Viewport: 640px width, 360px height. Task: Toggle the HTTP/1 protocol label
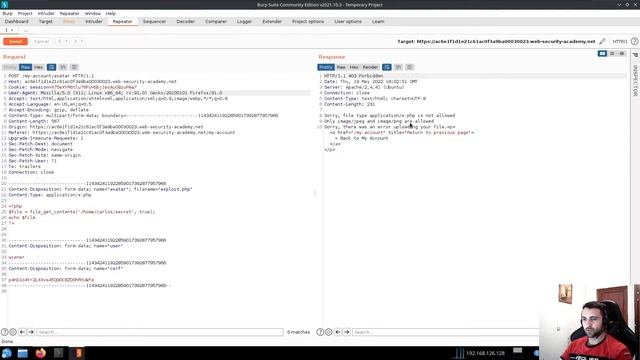(620, 42)
